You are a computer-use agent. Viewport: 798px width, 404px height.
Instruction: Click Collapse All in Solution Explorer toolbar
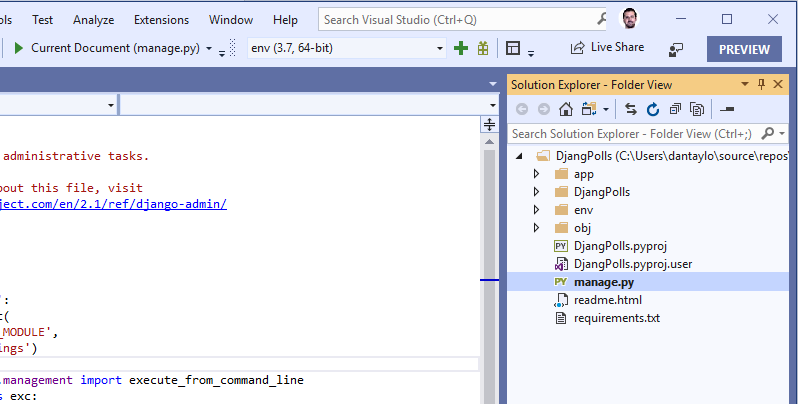point(675,109)
